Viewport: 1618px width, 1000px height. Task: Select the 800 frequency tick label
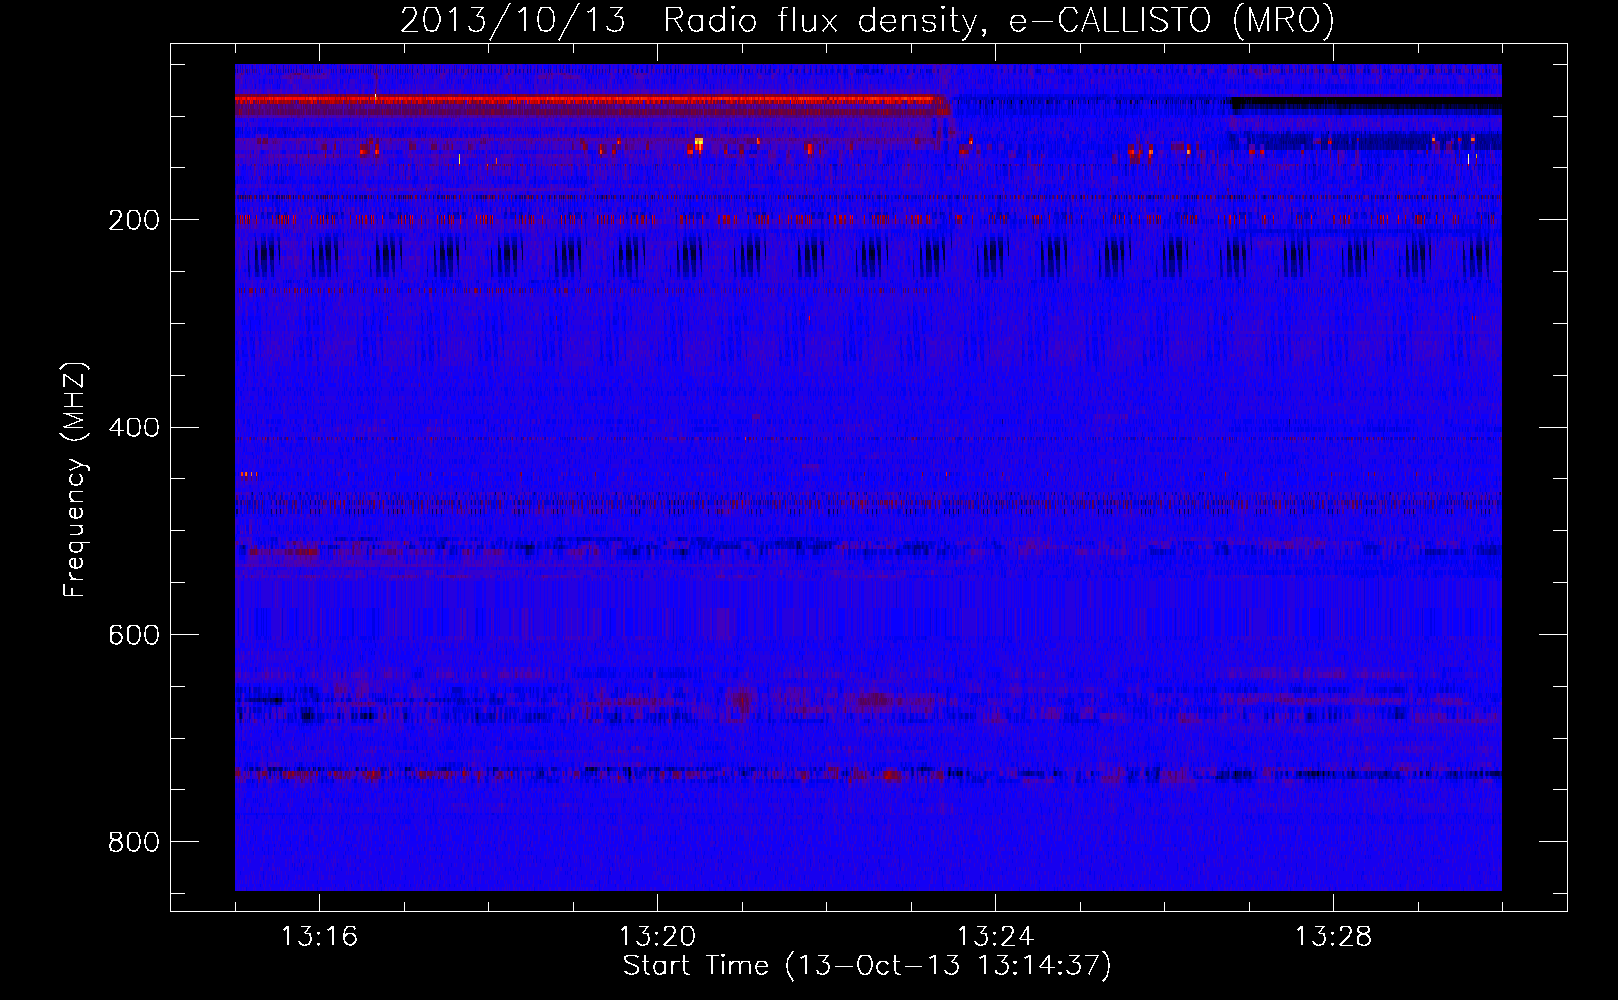(133, 843)
